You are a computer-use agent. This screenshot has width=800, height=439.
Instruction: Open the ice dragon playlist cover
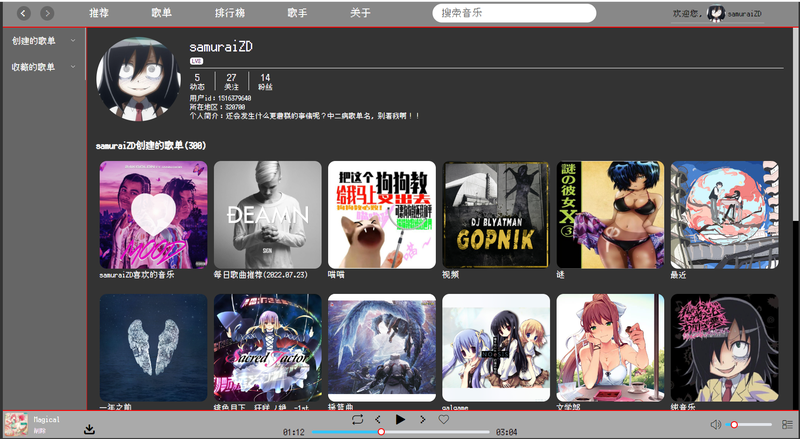(x=382, y=348)
